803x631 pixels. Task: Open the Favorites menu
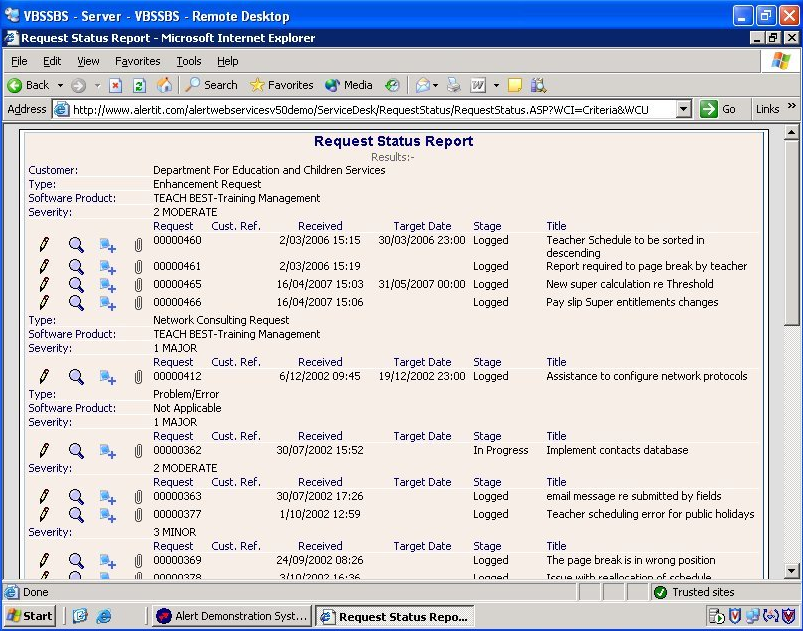click(x=137, y=61)
